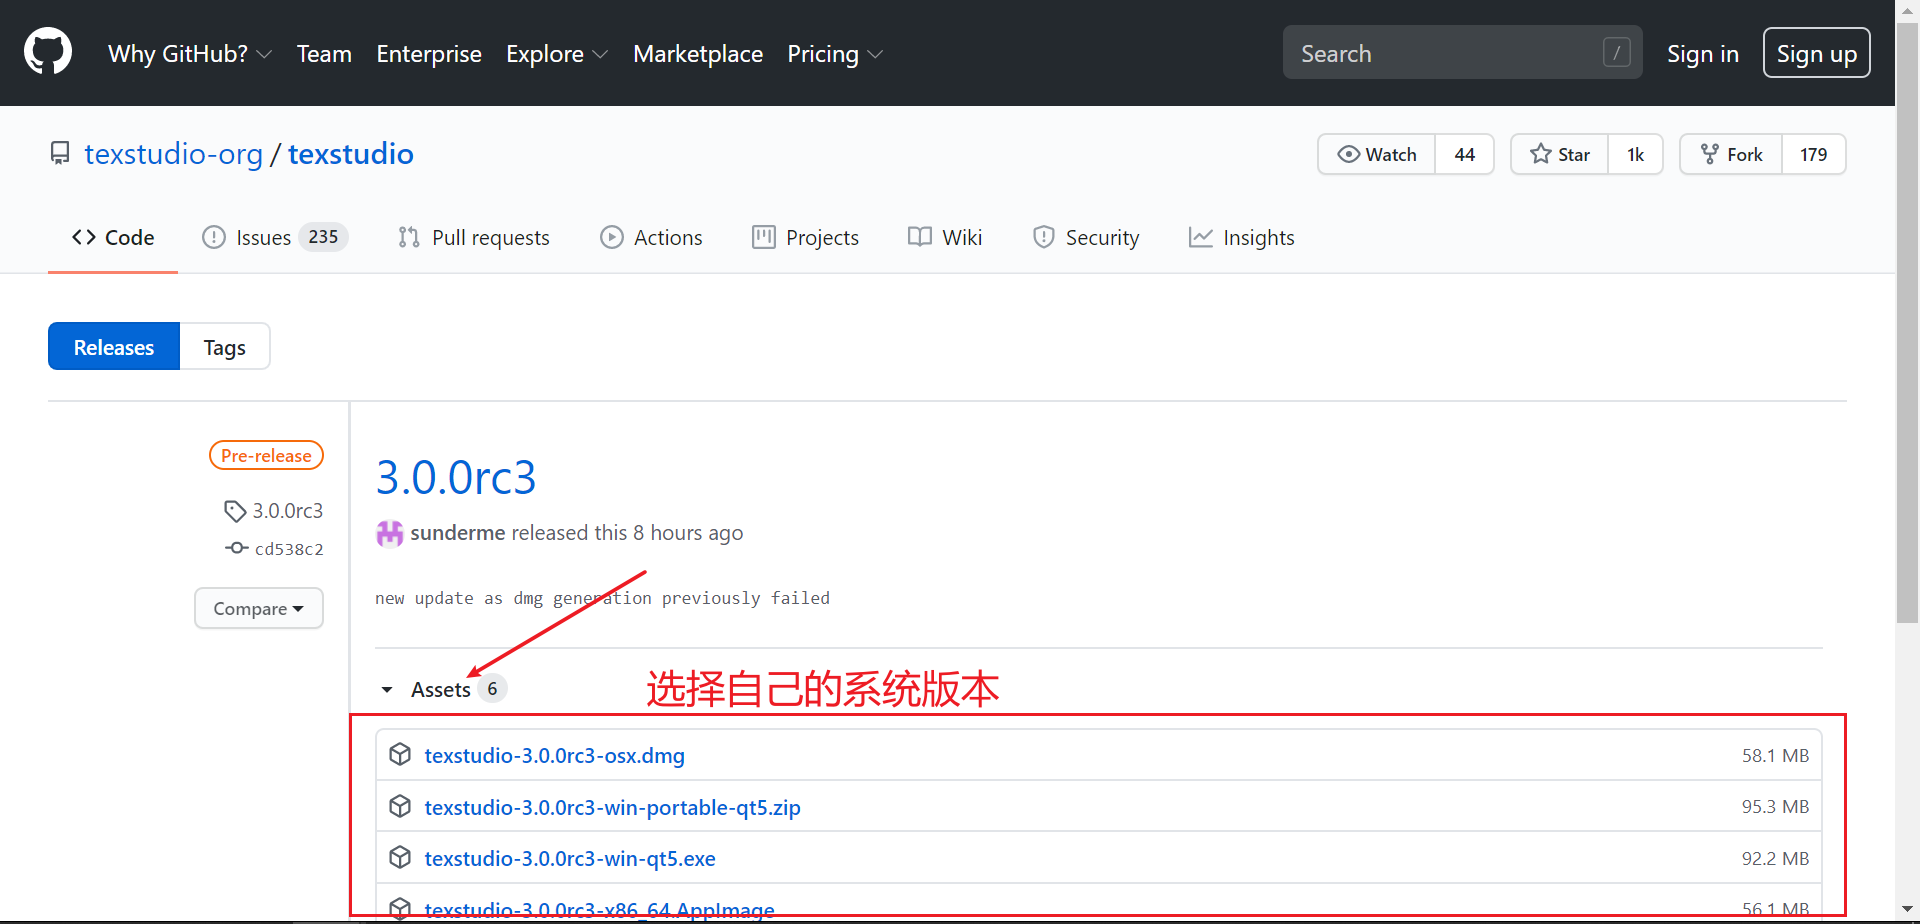Open the texstudio repository link

click(x=351, y=154)
